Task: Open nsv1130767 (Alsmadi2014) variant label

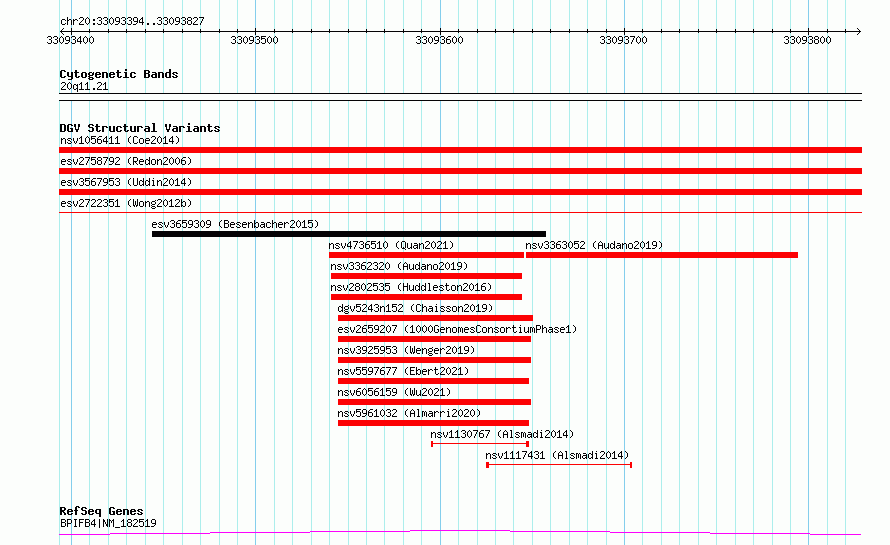Action: coord(502,434)
